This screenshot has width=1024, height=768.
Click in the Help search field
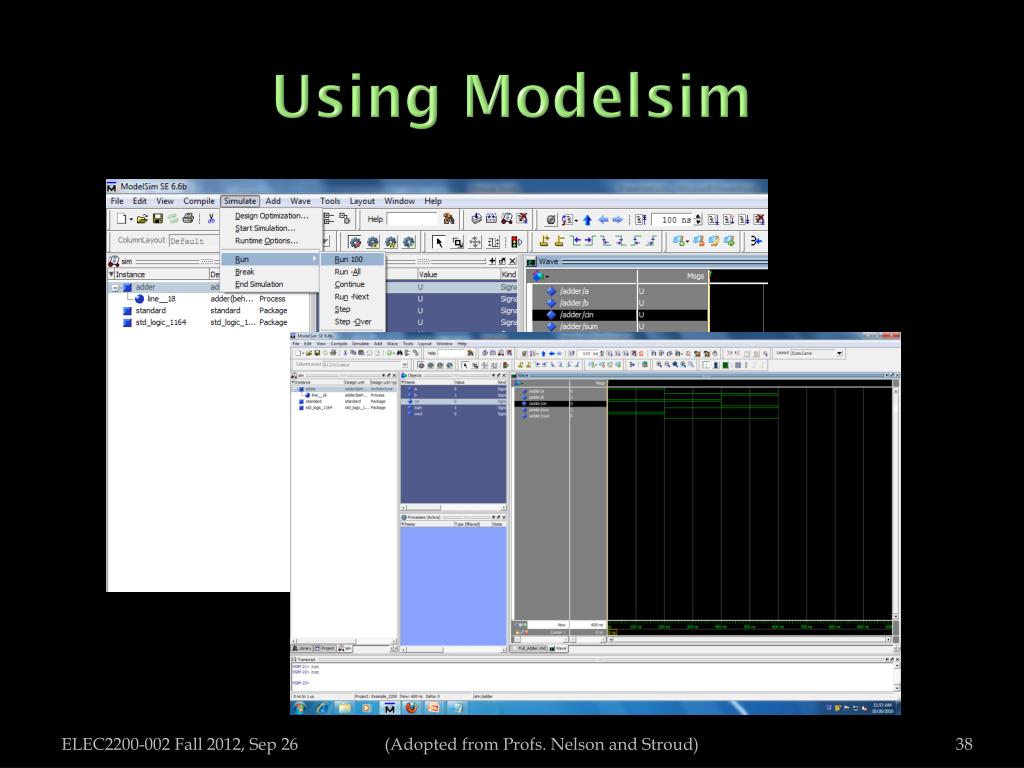click(413, 219)
